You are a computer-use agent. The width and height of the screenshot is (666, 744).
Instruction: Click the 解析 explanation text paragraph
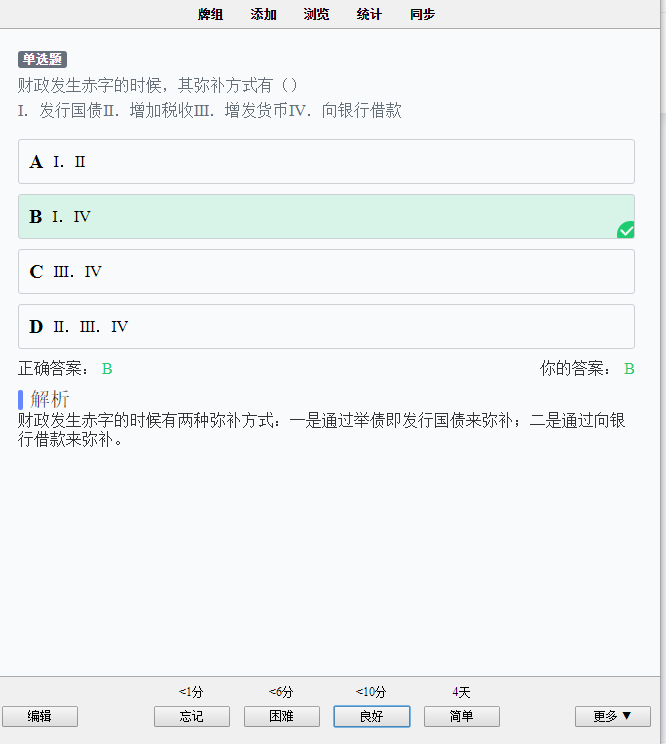point(322,430)
